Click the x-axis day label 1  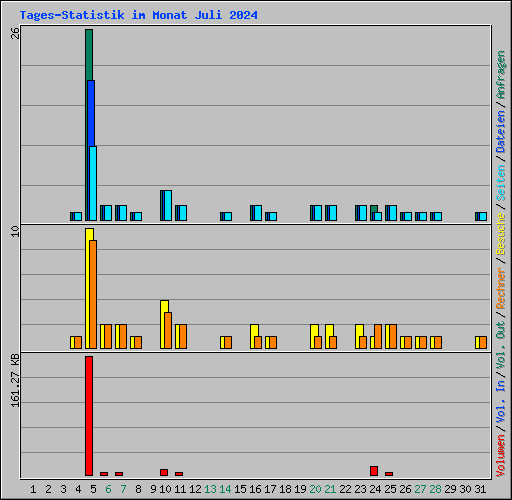coord(33,489)
